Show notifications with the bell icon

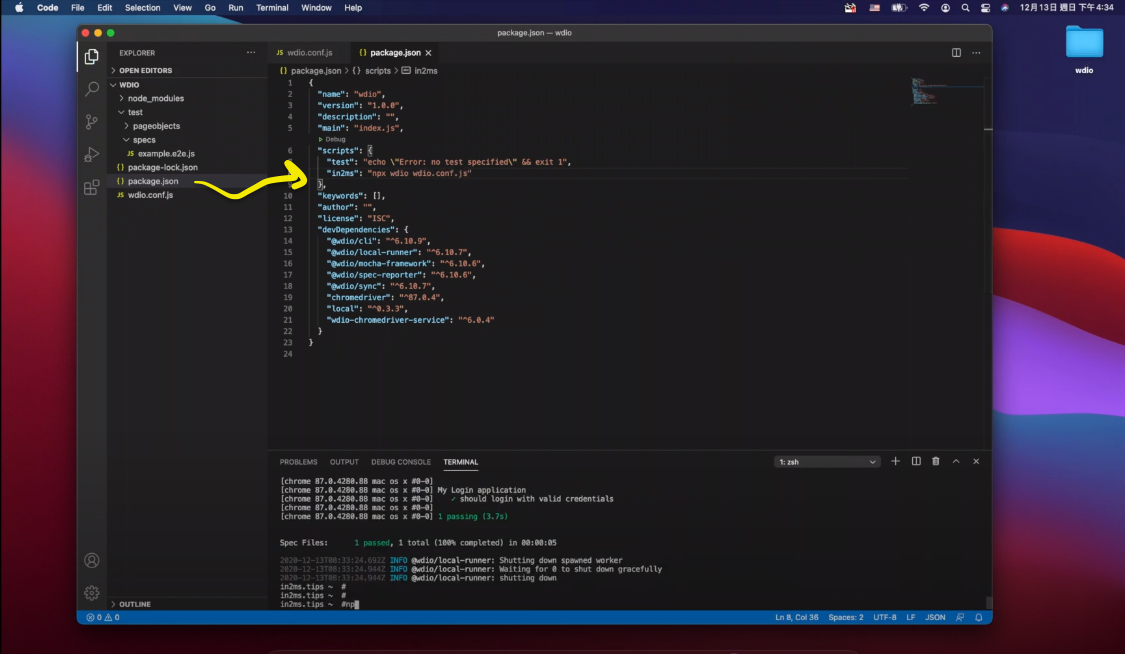(x=979, y=617)
